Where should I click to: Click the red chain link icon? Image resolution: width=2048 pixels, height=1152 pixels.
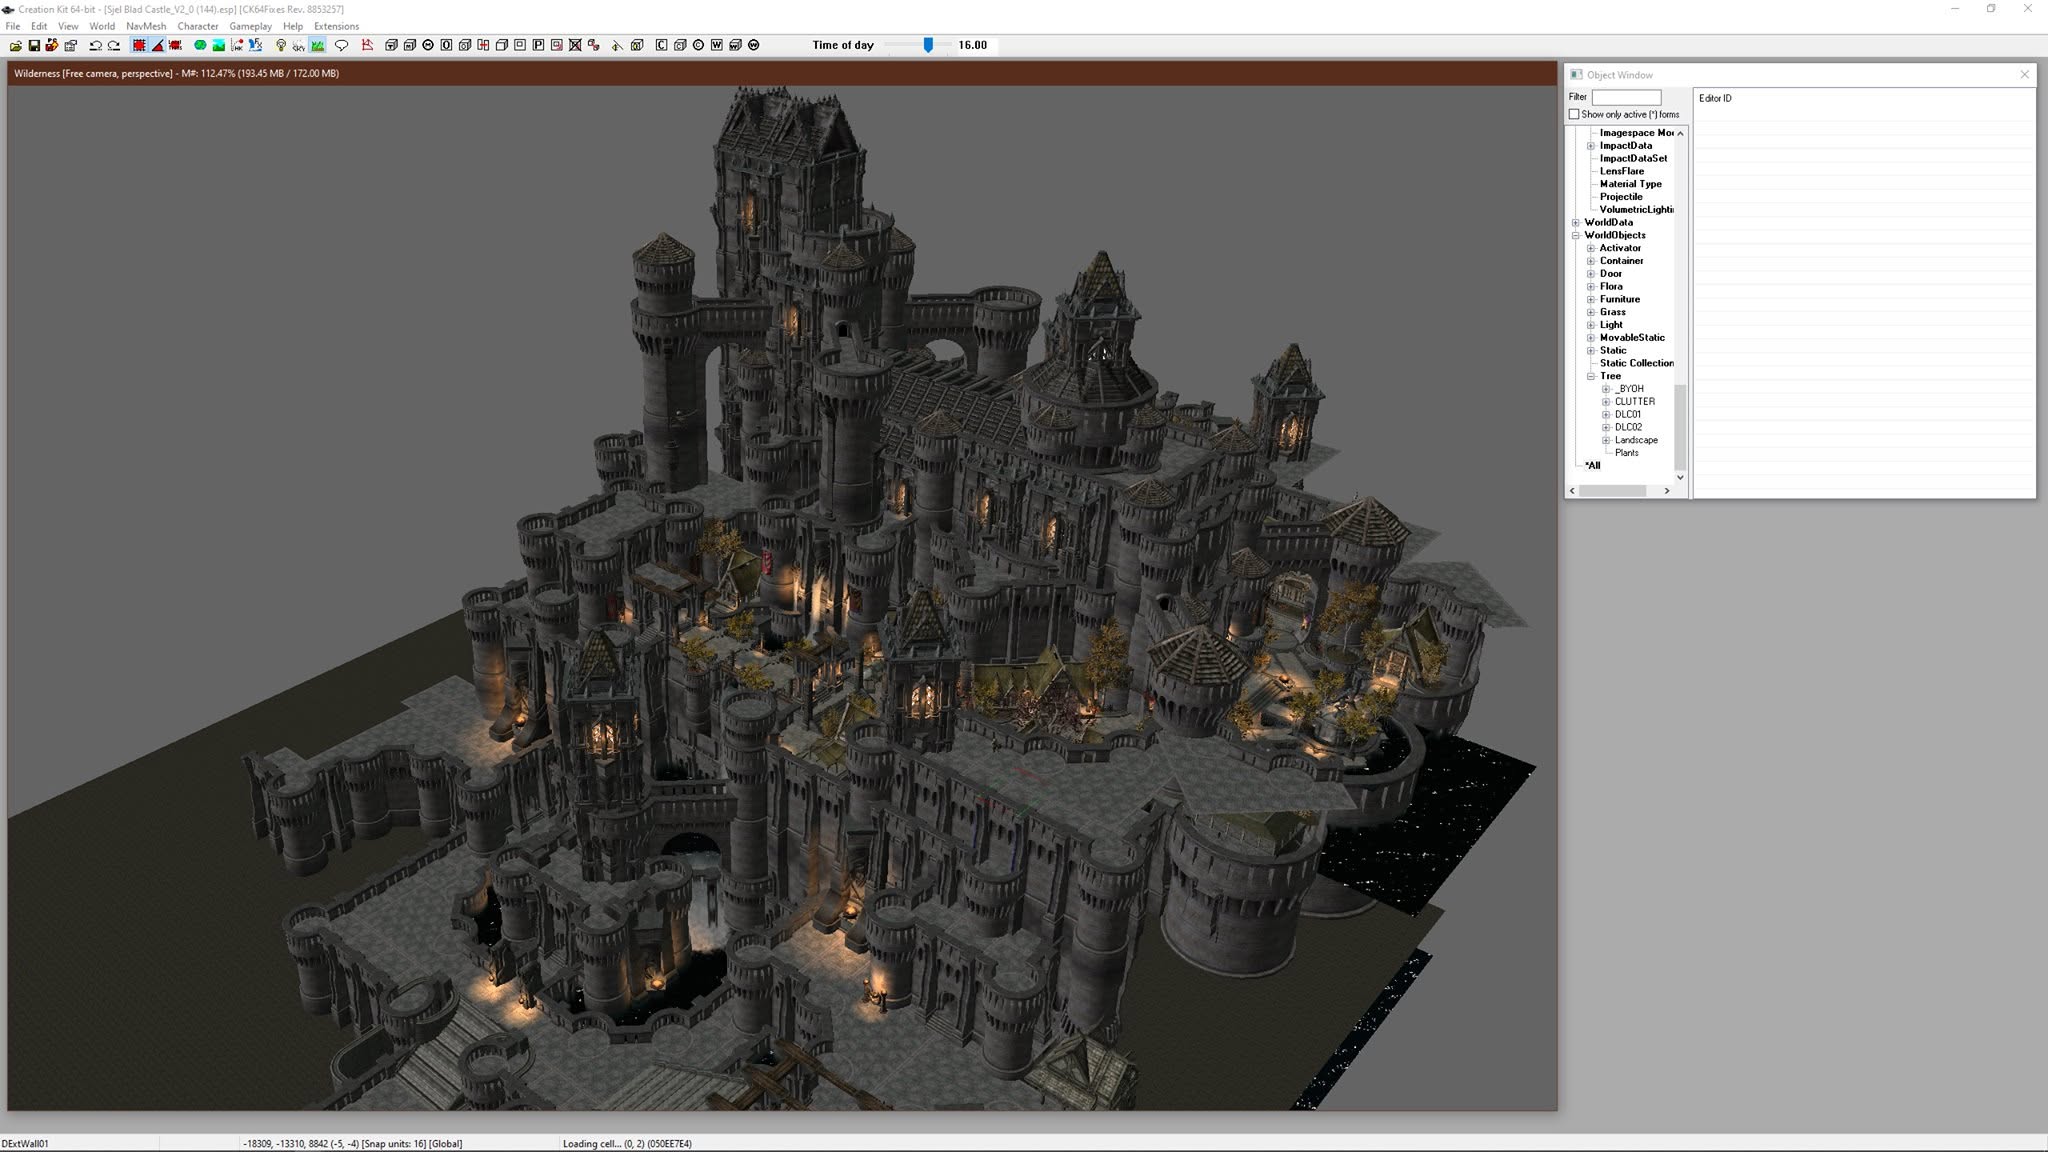(594, 45)
